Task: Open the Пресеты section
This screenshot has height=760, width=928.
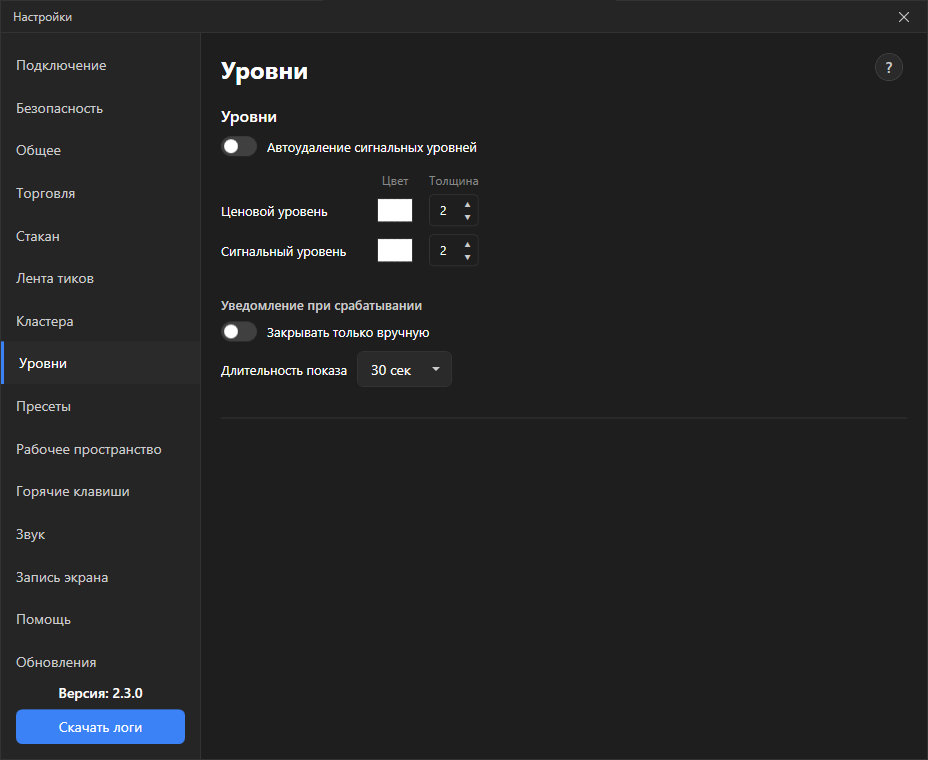Action: click(101, 407)
